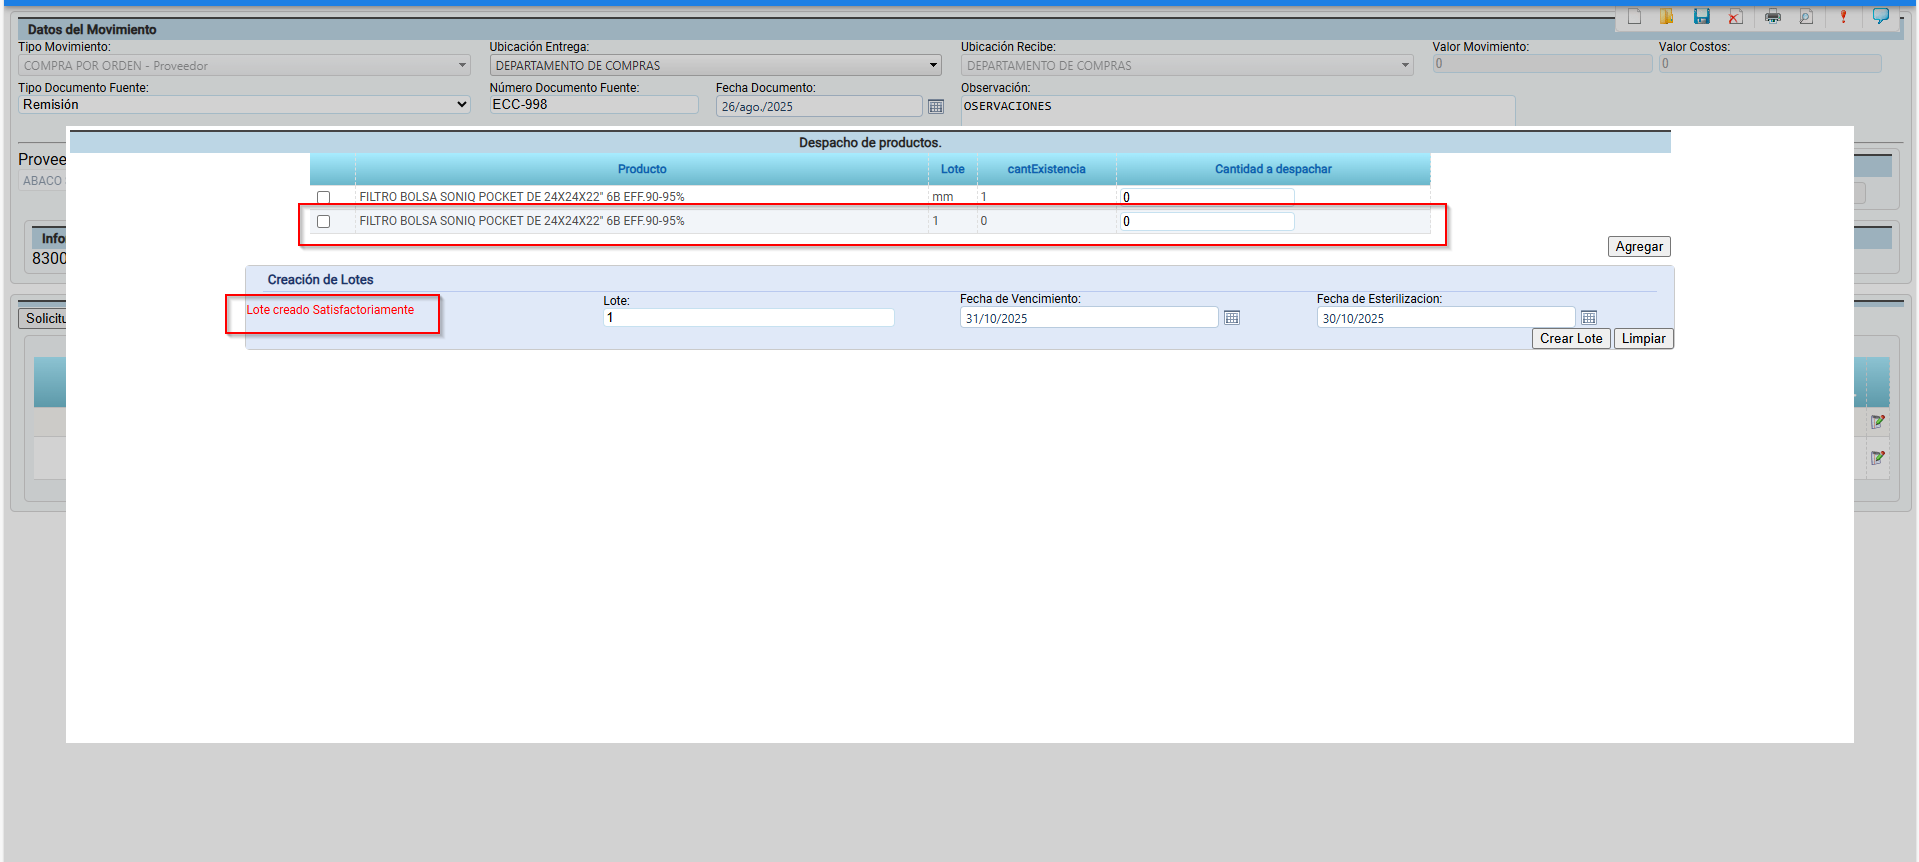Open the Ubicación Recibe dropdown

pyautogui.click(x=1186, y=65)
